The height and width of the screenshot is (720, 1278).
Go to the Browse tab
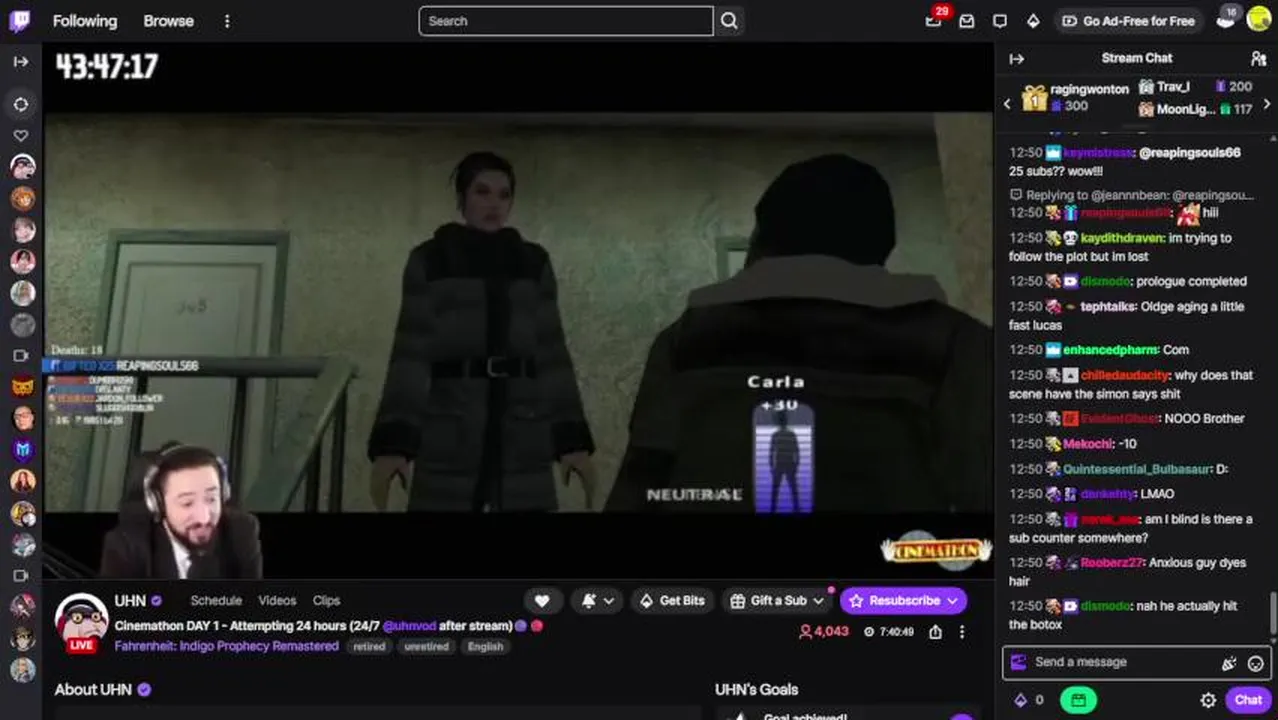168,21
